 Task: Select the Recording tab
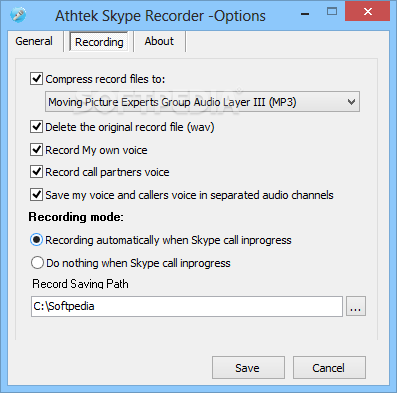99,42
